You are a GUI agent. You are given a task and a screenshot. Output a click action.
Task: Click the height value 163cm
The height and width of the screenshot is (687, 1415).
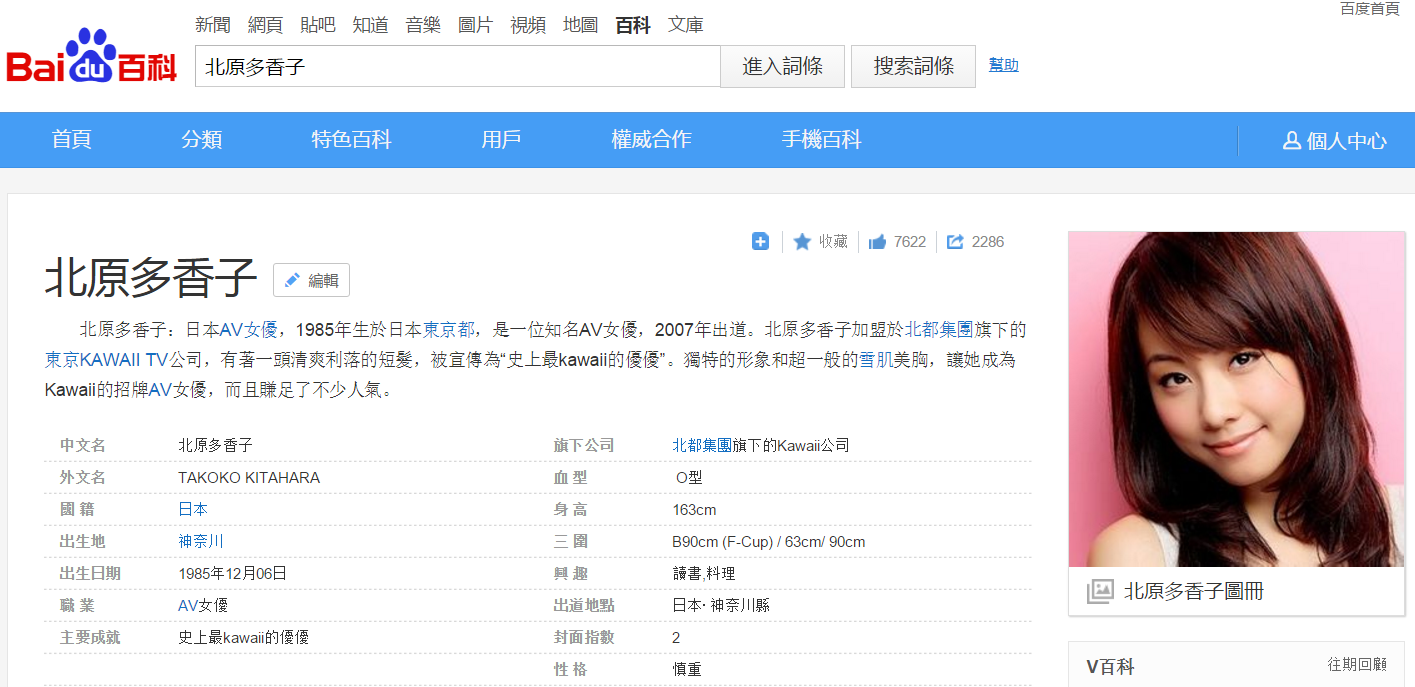click(x=695, y=509)
